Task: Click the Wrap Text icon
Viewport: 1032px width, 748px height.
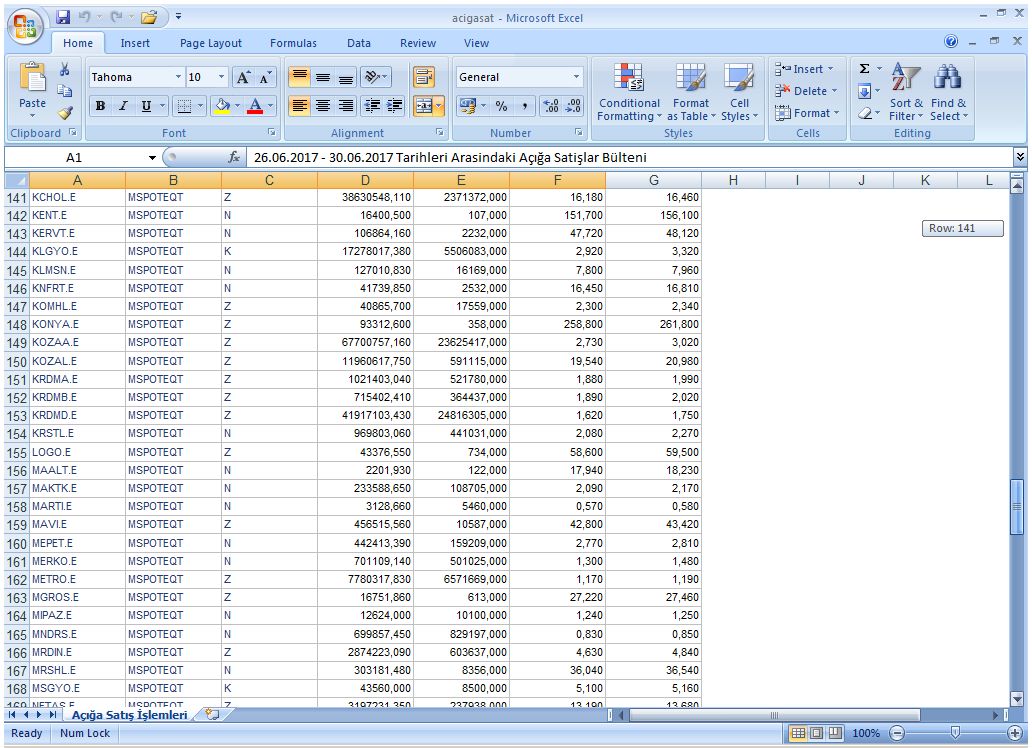Action: tap(423, 77)
